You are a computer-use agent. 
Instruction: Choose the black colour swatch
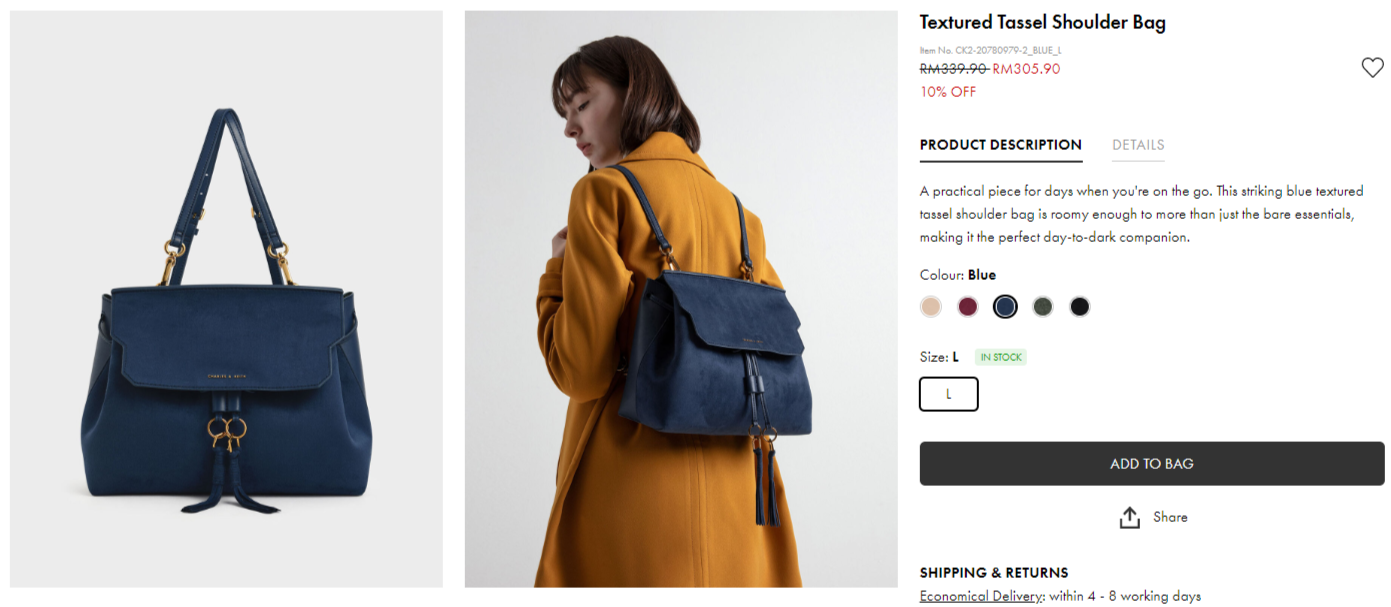tap(1079, 307)
